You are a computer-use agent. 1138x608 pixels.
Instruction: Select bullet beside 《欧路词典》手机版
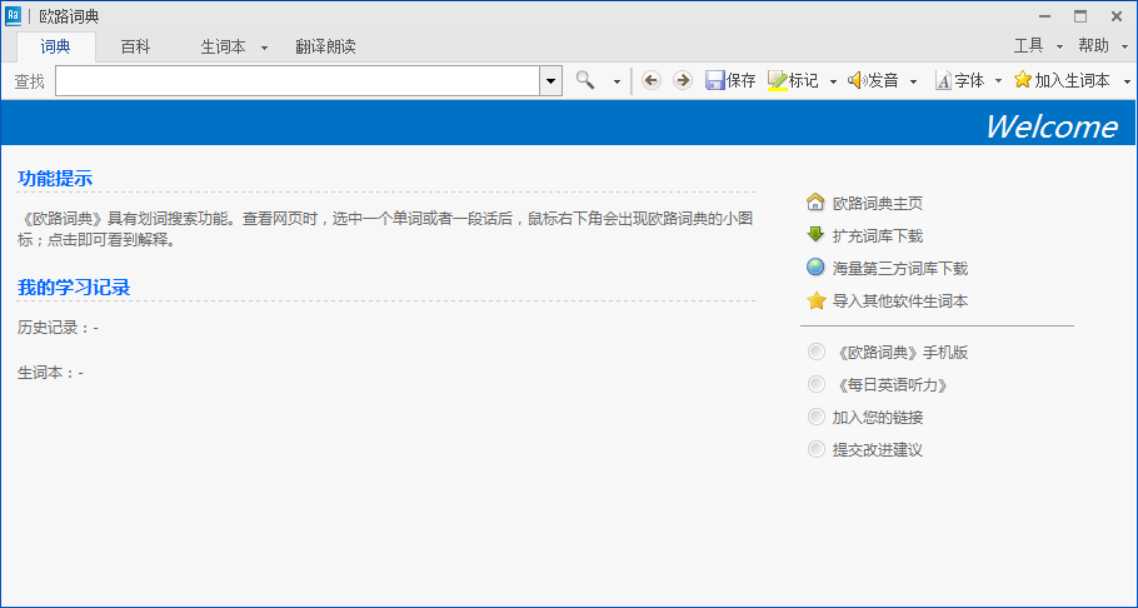point(816,352)
